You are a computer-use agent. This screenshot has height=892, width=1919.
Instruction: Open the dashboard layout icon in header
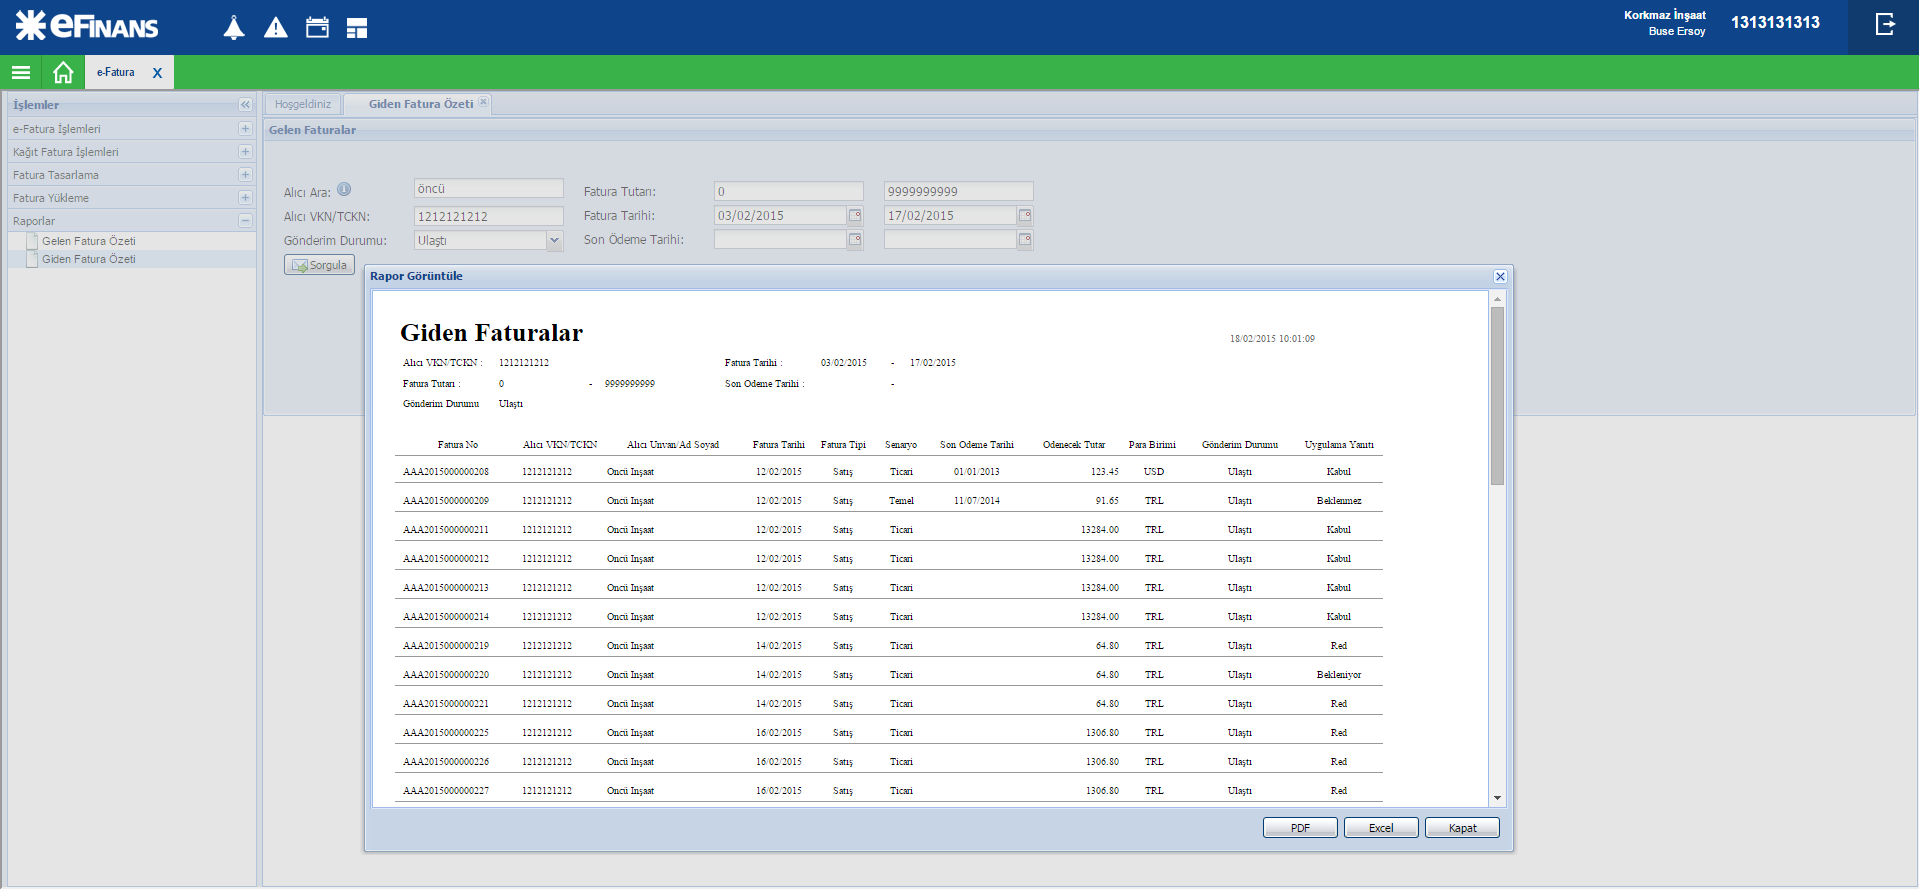[357, 28]
